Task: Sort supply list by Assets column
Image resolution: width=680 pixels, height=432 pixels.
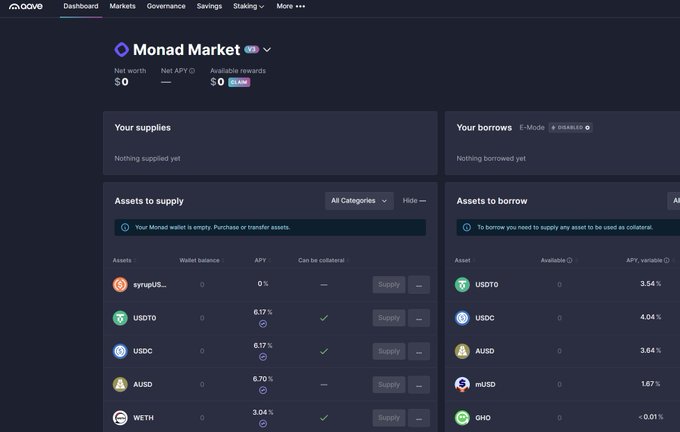Action: click(124, 260)
